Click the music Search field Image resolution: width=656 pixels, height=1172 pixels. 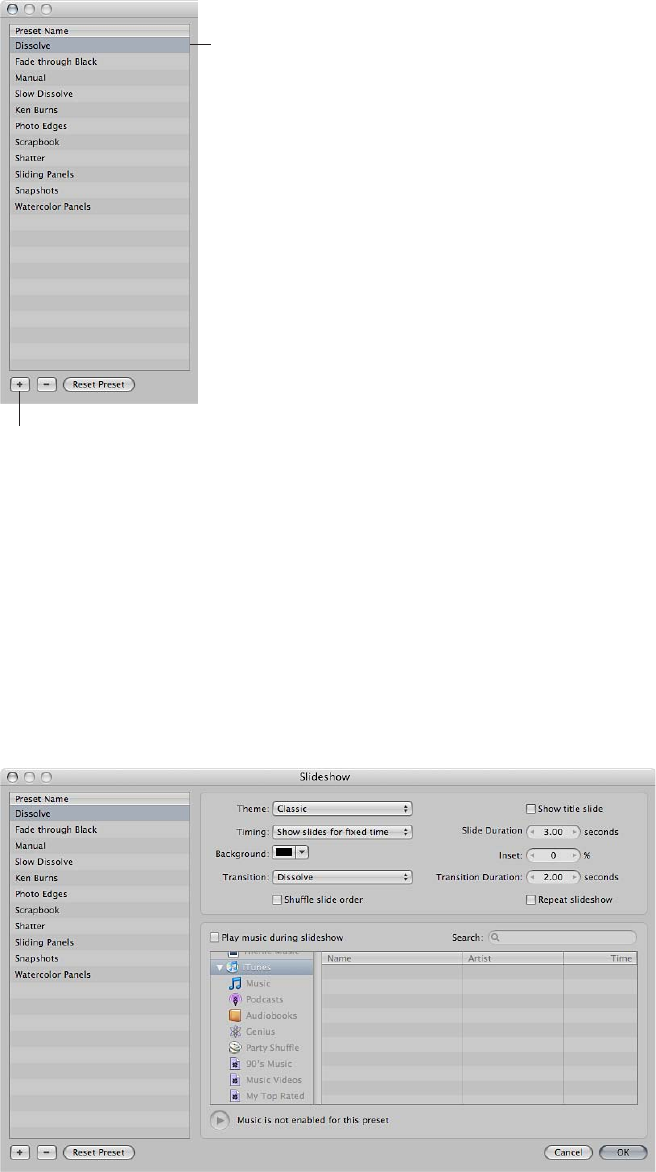(563, 937)
